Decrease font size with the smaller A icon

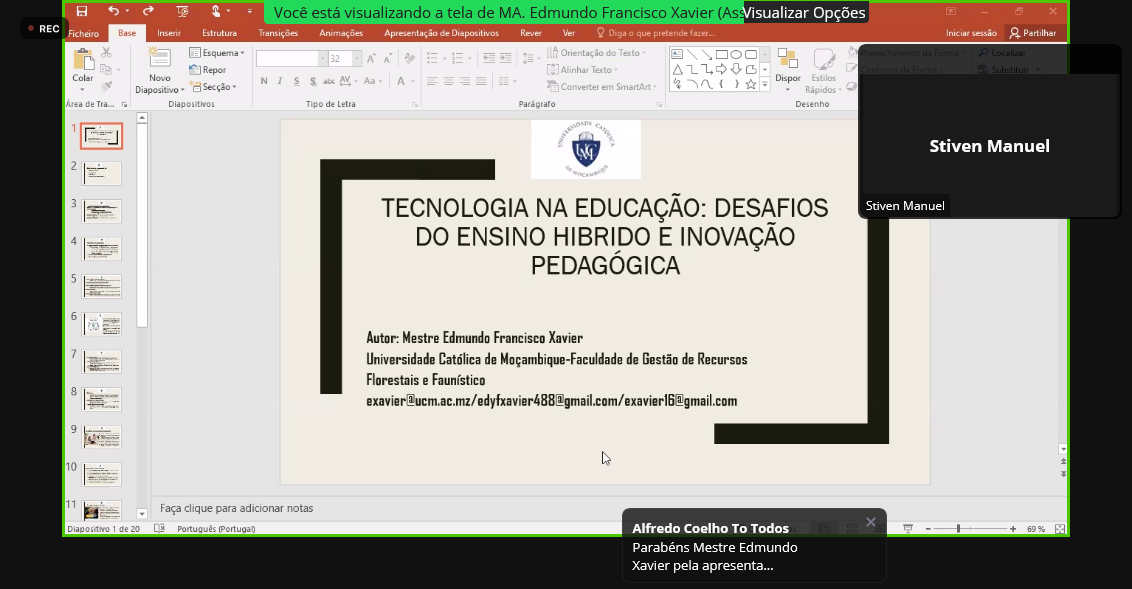[386, 58]
